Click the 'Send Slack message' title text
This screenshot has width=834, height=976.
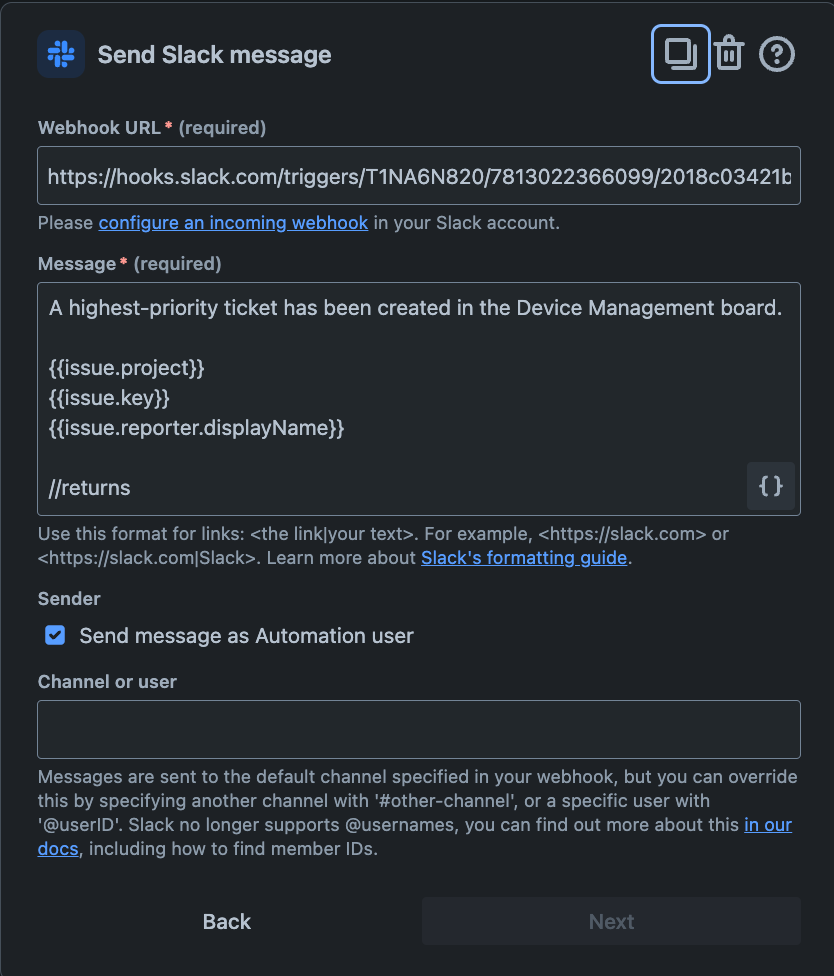point(214,55)
